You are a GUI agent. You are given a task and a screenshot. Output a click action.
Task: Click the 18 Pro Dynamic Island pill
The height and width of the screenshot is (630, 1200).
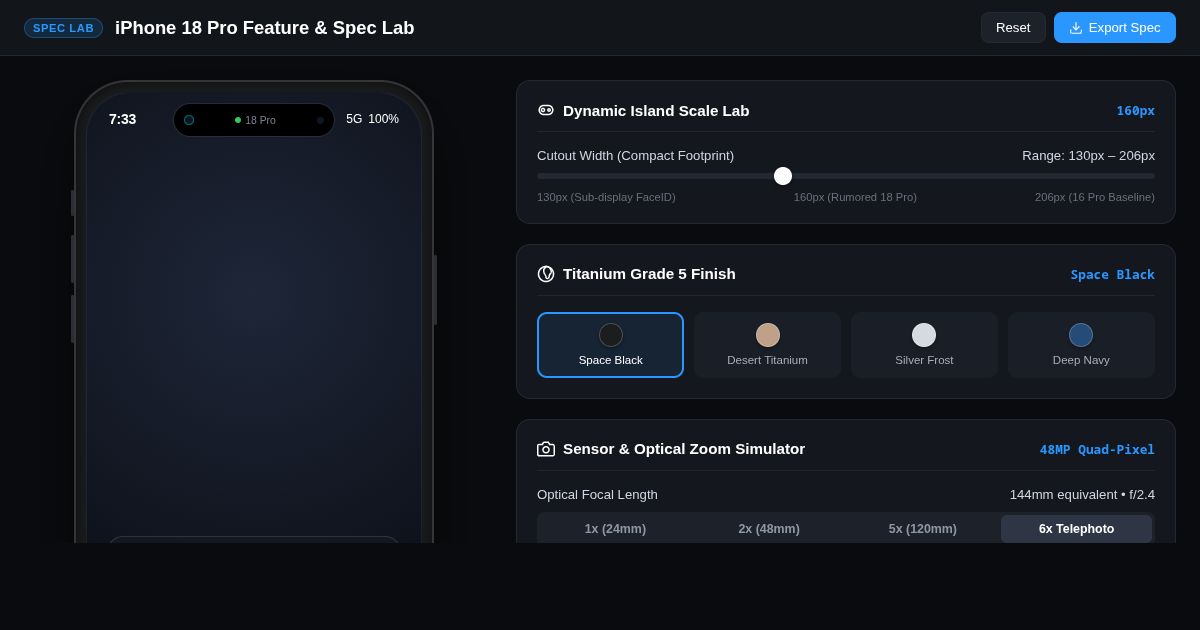(x=254, y=120)
